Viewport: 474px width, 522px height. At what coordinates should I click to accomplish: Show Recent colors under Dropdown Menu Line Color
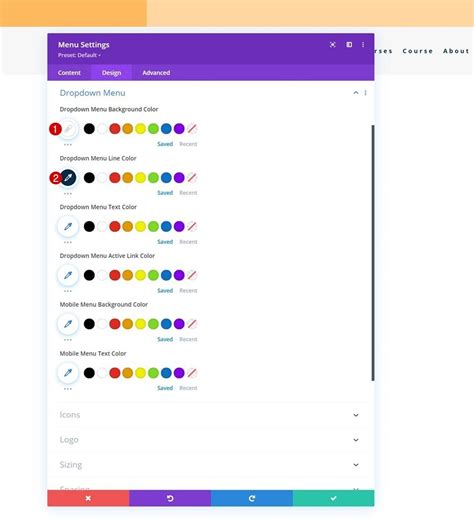(188, 193)
